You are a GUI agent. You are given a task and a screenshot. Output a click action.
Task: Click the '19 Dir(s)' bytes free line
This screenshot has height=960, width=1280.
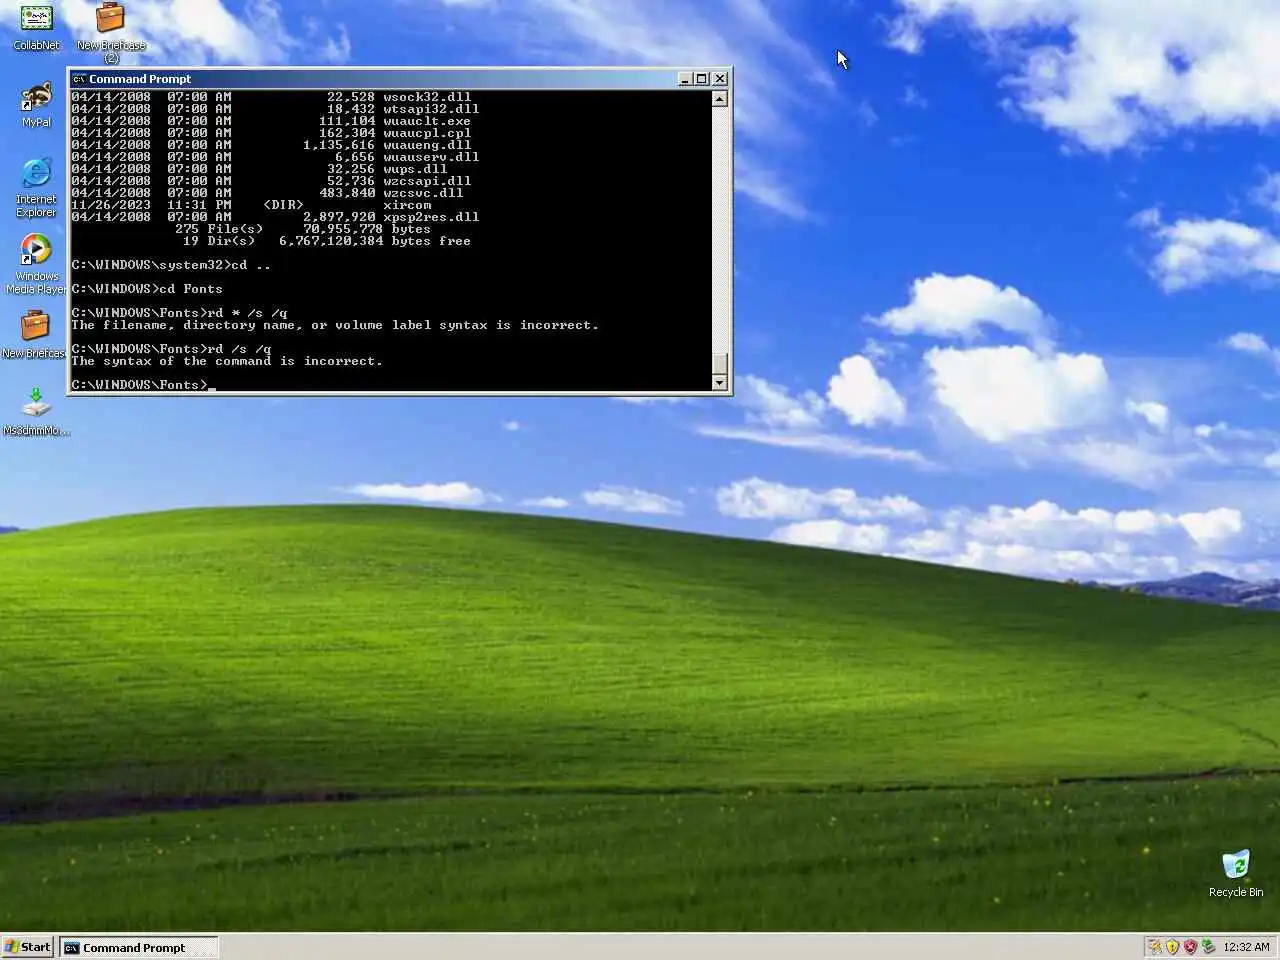coord(327,241)
